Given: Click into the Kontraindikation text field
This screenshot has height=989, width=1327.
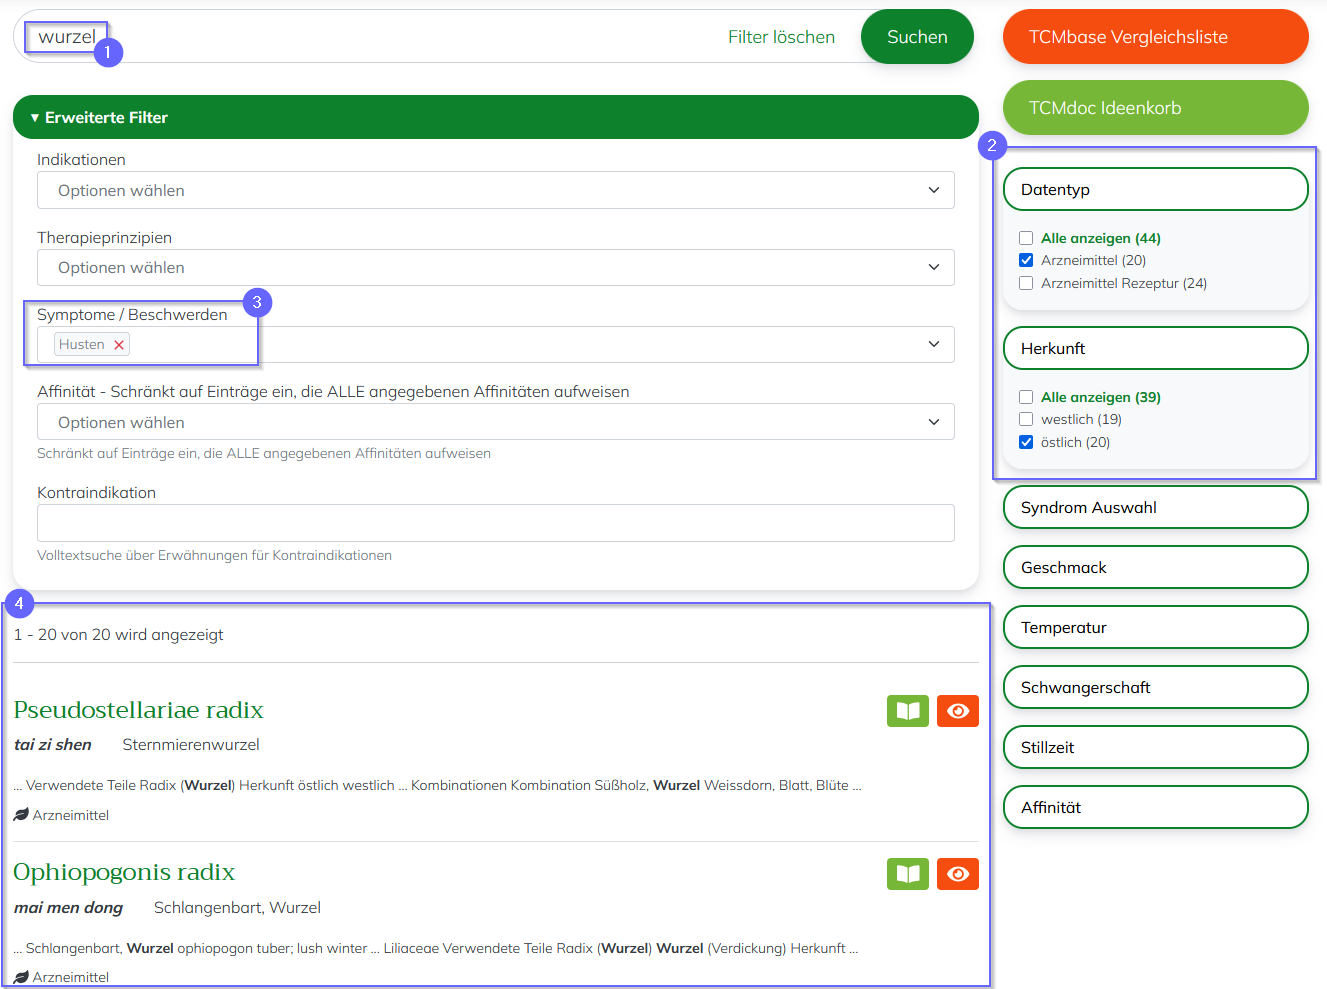Looking at the screenshot, I should (x=495, y=523).
